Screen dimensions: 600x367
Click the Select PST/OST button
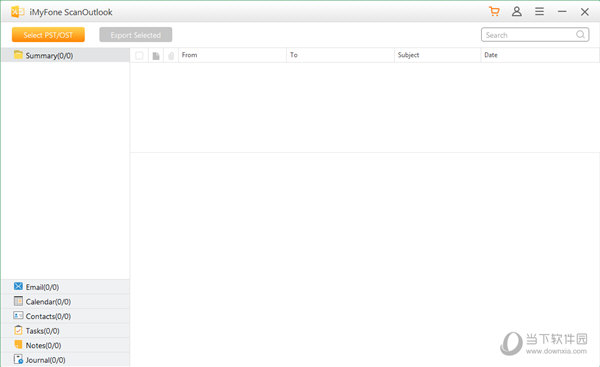[48, 35]
